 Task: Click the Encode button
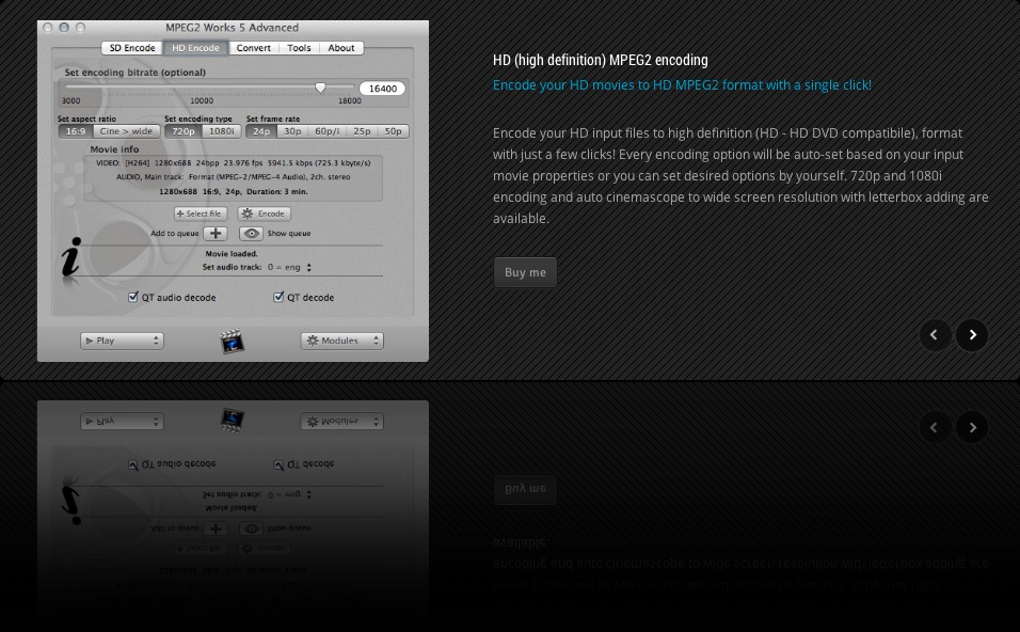point(264,213)
